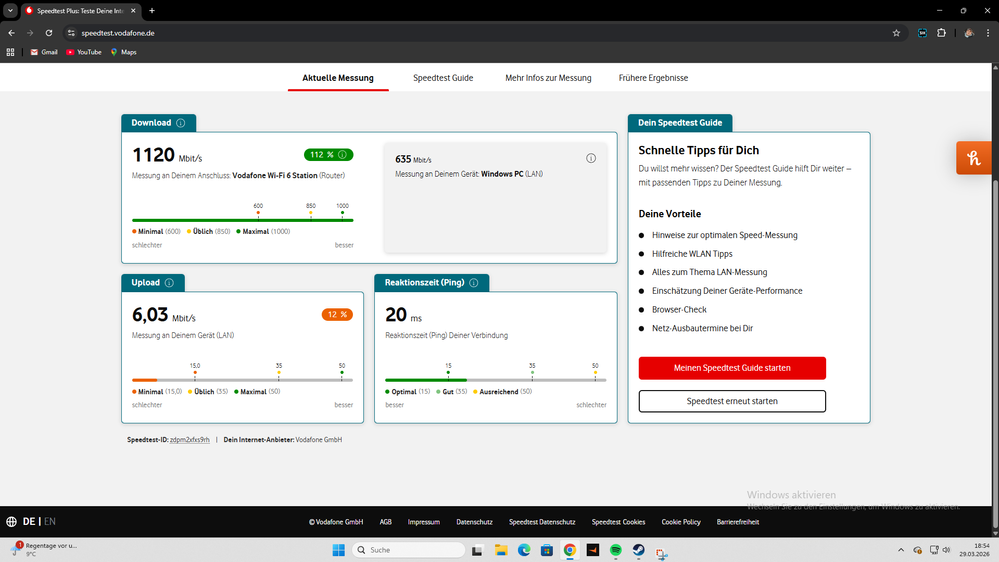The width and height of the screenshot is (999, 562).
Task: Open info icon in 635 Mbit/s device card
Action: [591, 158]
